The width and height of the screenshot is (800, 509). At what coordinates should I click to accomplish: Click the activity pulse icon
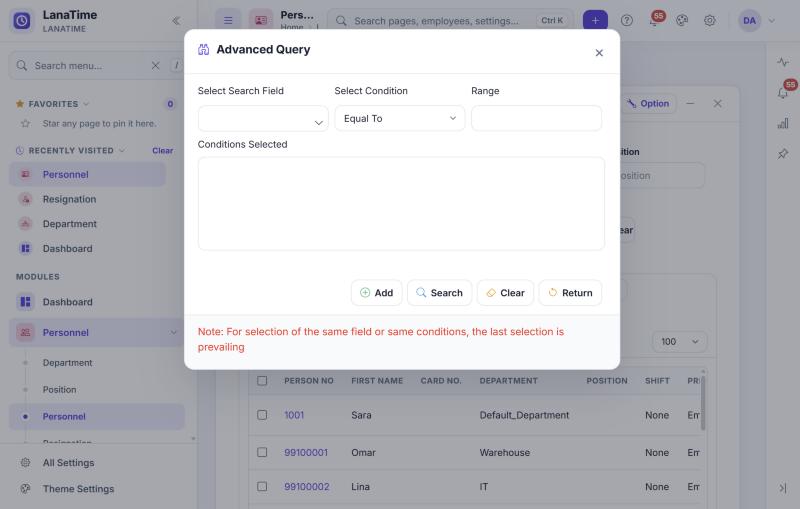pos(783,62)
